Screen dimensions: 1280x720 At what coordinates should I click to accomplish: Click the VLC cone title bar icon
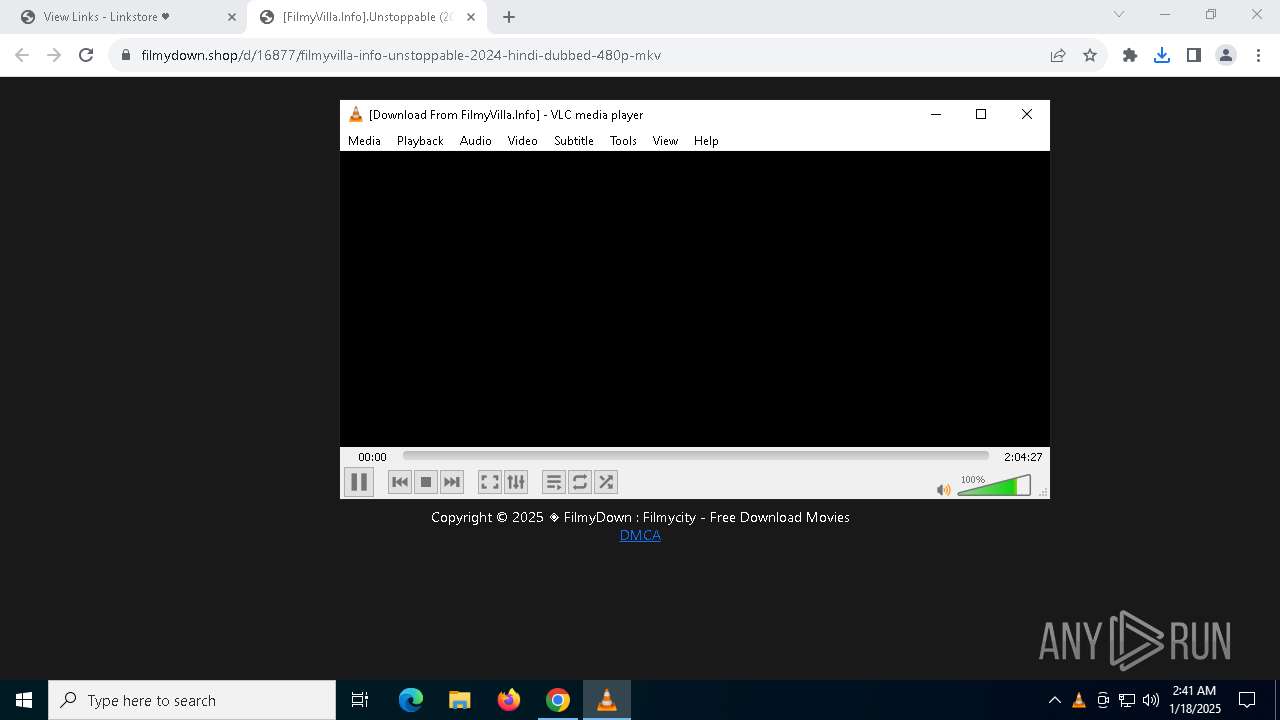point(355,114)
